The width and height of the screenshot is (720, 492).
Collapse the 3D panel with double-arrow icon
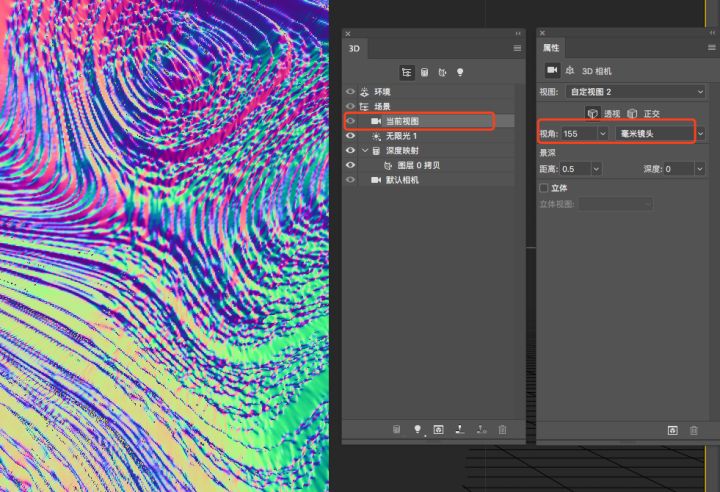(518, 34)
